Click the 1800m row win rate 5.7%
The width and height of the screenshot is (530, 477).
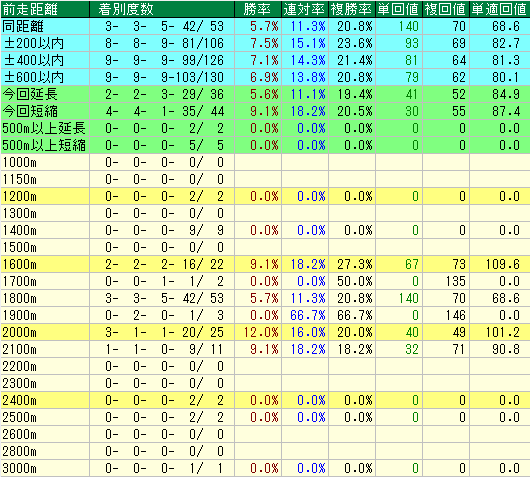(264, 299)
